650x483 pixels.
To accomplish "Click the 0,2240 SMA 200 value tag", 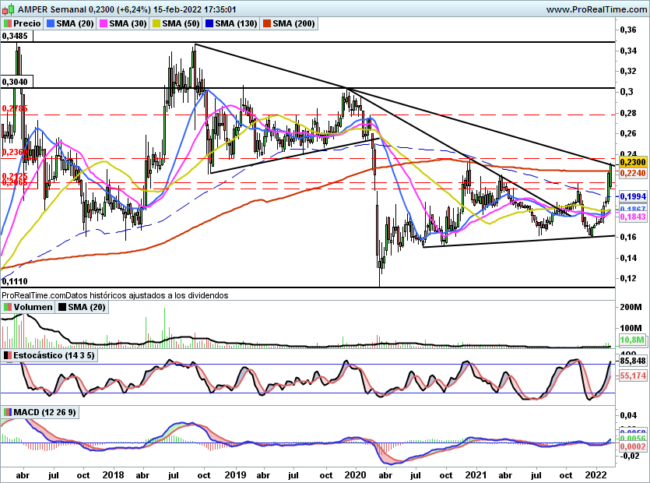I will coord(633,173).
